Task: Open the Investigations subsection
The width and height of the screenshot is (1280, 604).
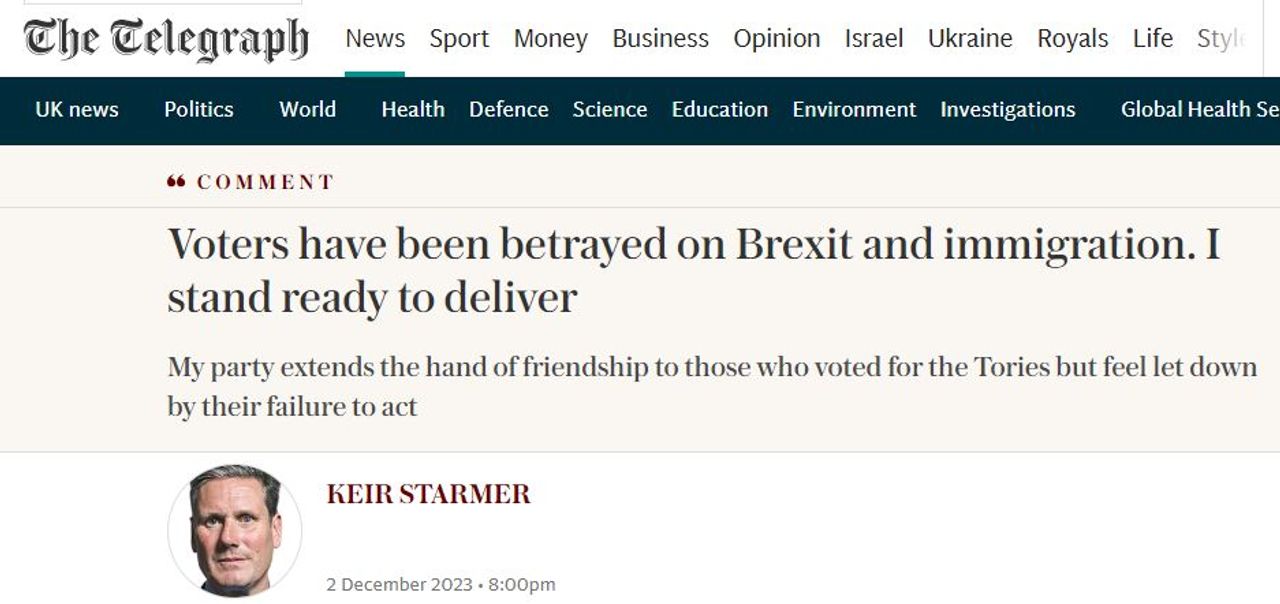Action: tap(1007, 110)
